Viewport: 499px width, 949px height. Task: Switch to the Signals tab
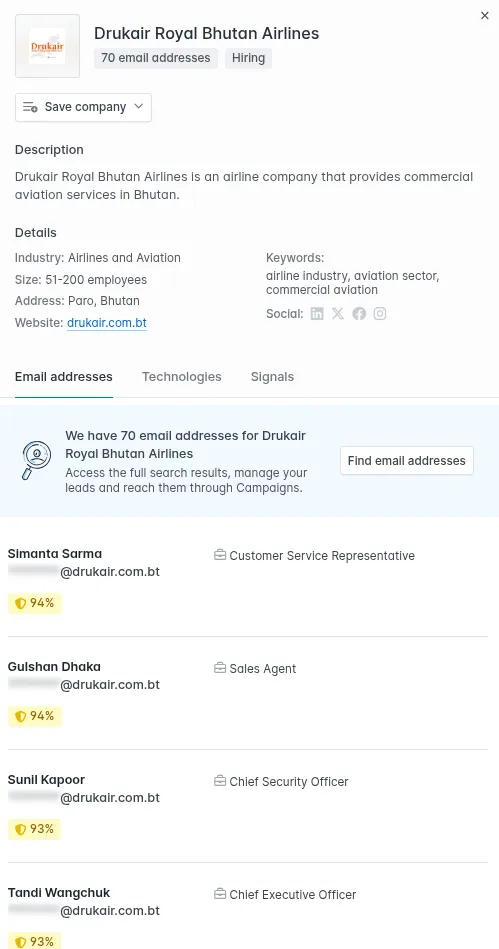(273, 376)
